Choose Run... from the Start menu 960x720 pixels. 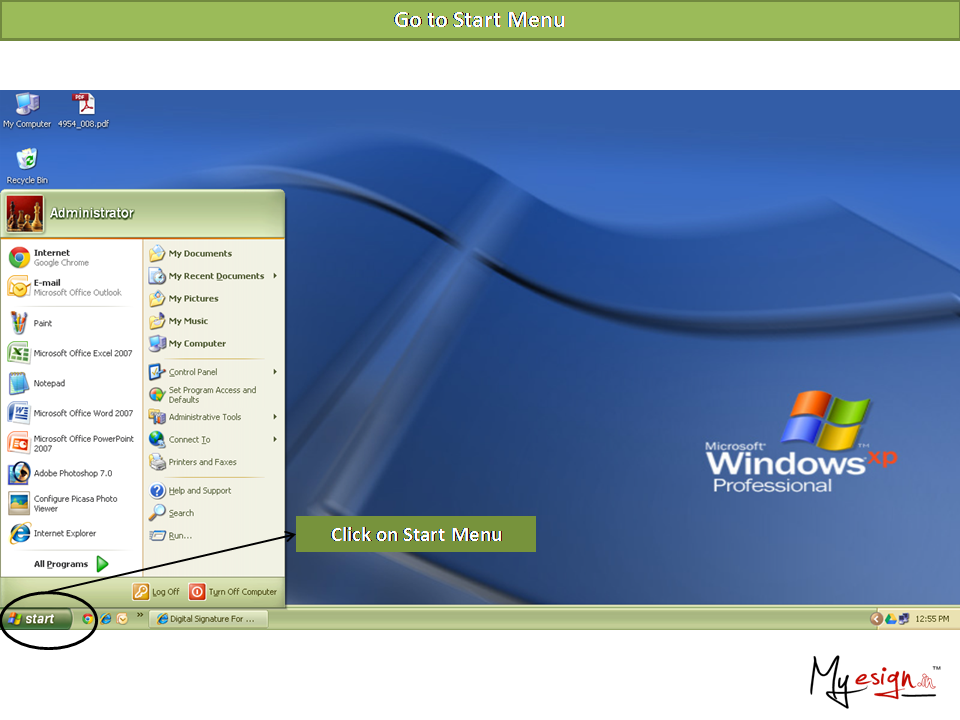[179, 536]
